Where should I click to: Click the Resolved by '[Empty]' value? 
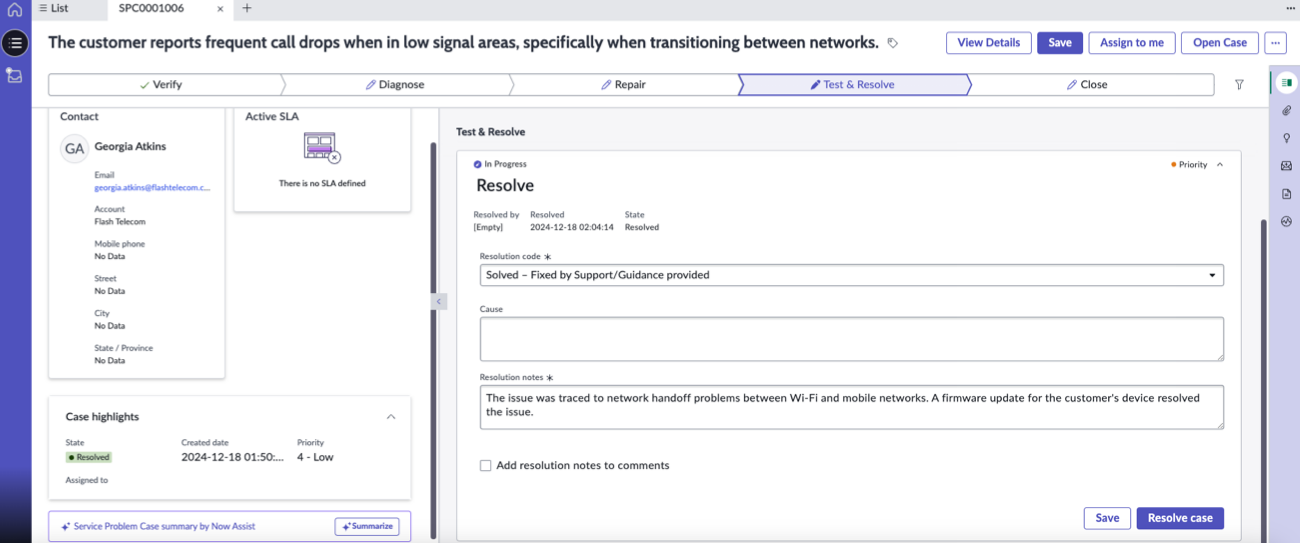tap(488, 227)
